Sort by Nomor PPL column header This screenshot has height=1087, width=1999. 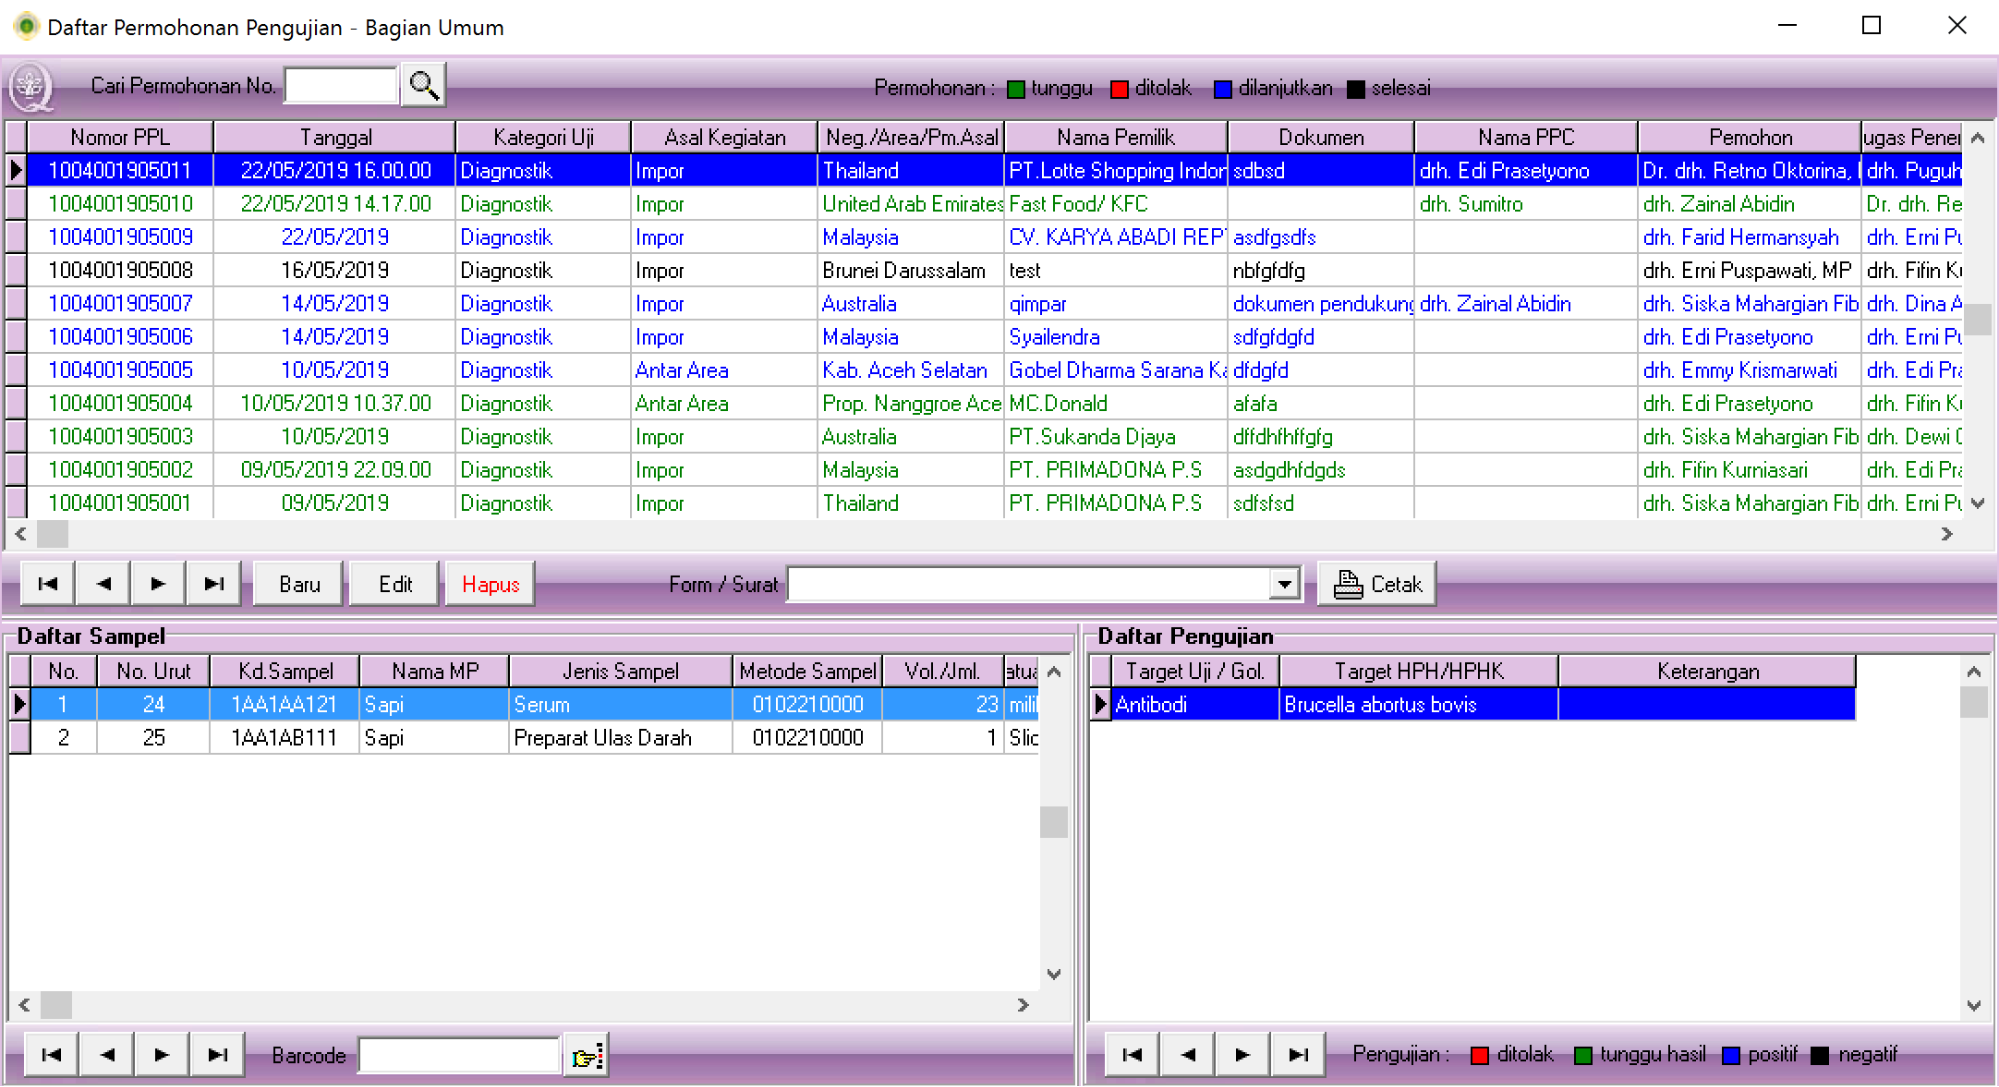(x=120, y=137)
